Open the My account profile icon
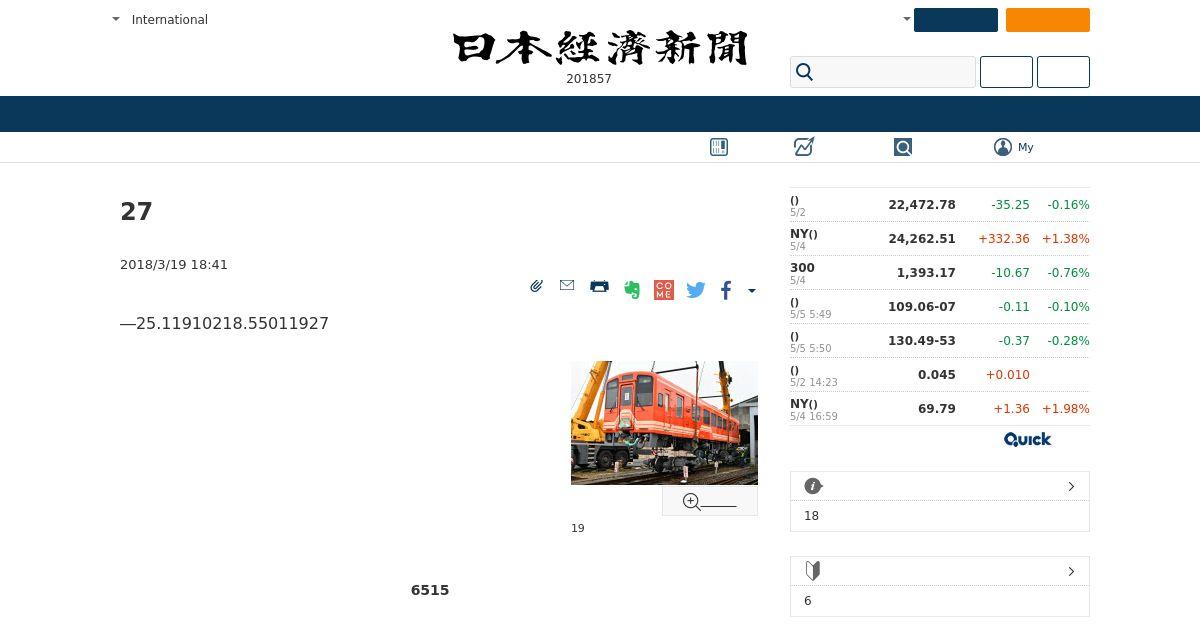This screenshot has height=630, width=1200. tap(1003, 147)
